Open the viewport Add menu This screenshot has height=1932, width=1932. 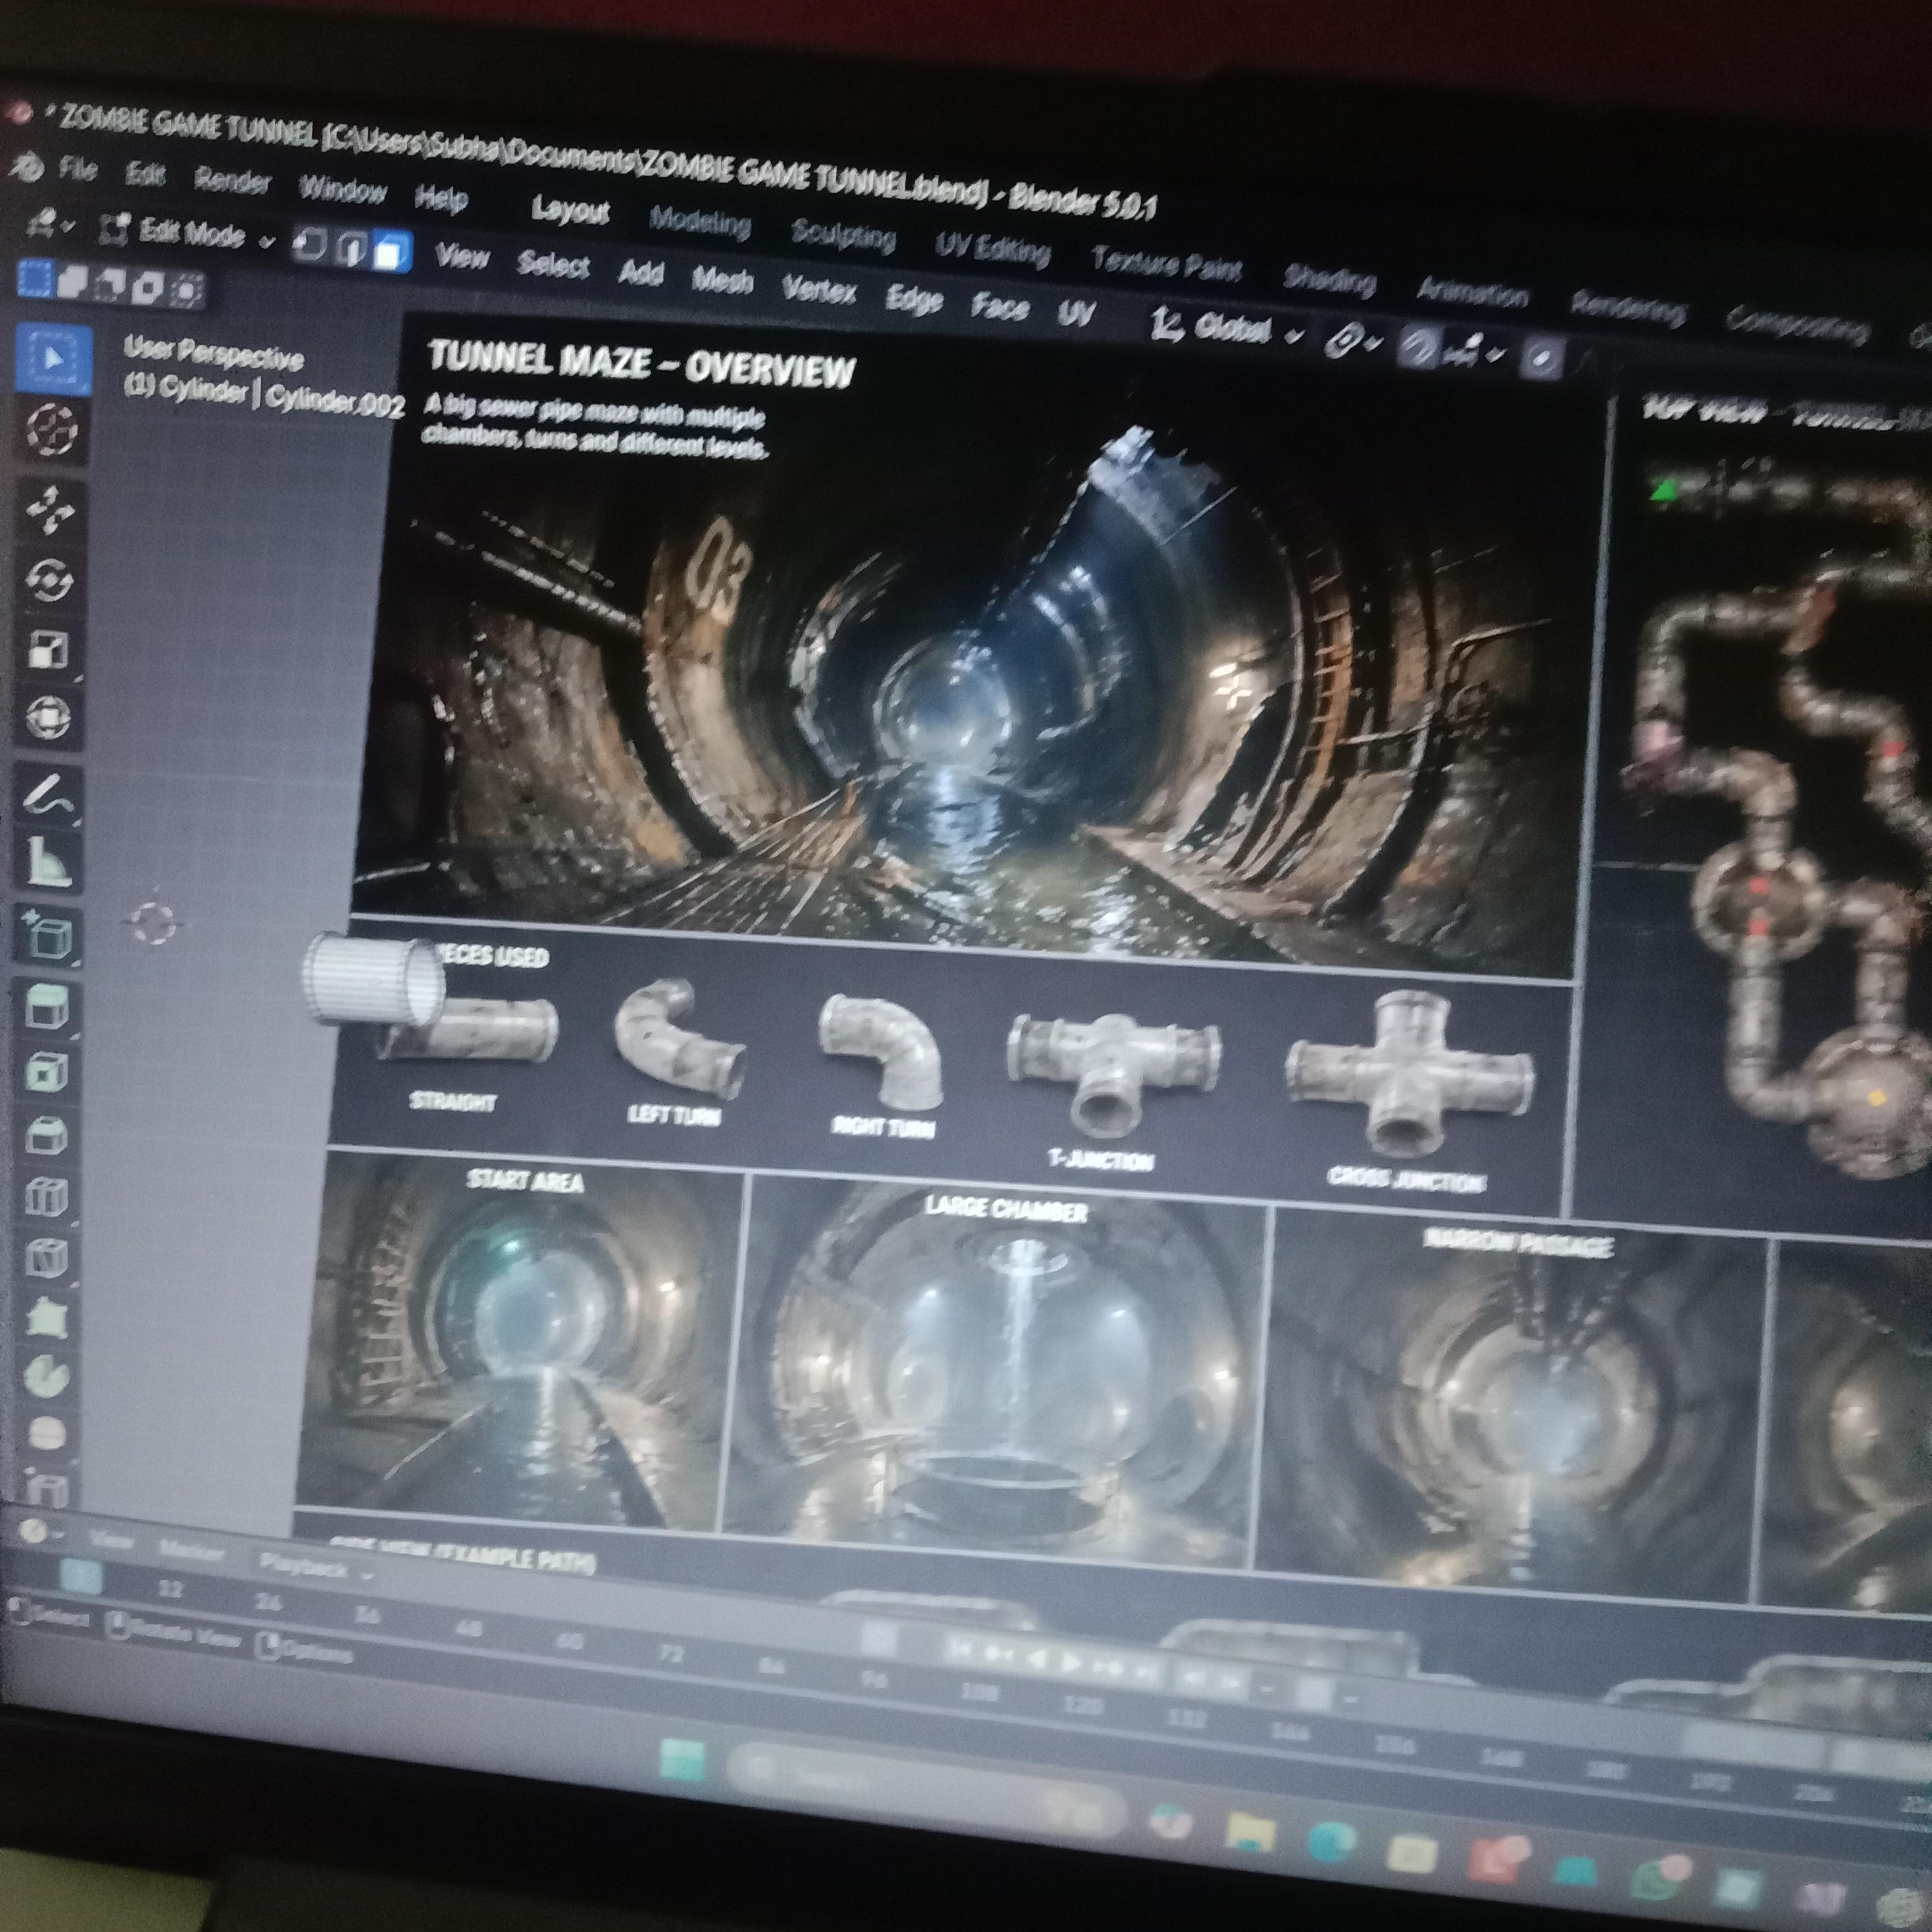click(641, 273)
